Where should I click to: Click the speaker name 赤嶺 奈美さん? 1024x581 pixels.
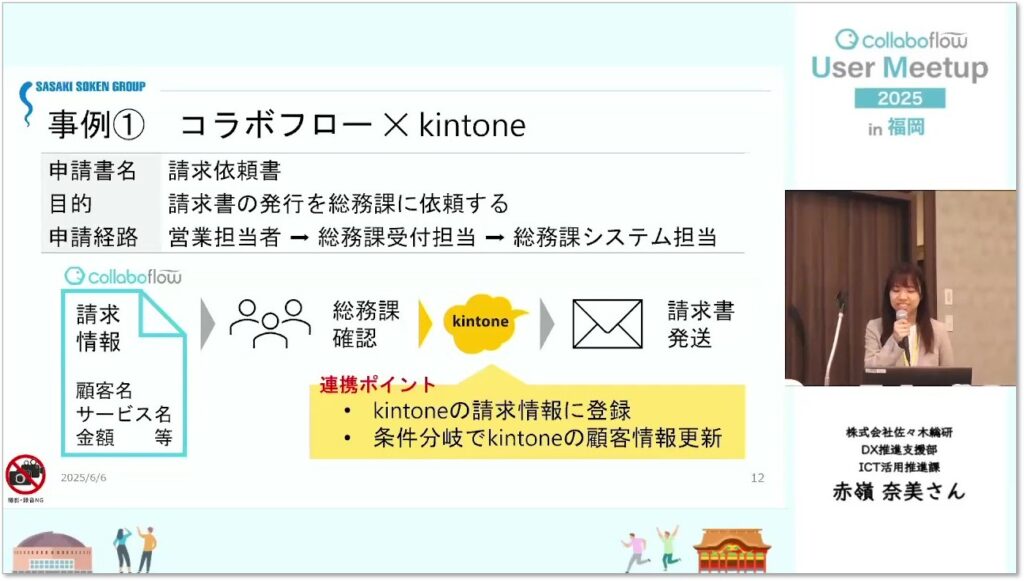point(899,492)
